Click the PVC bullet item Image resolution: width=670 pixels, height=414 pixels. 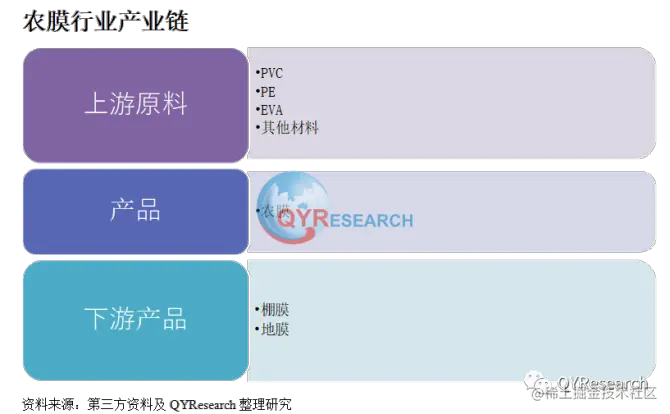(x=269, y=73)
